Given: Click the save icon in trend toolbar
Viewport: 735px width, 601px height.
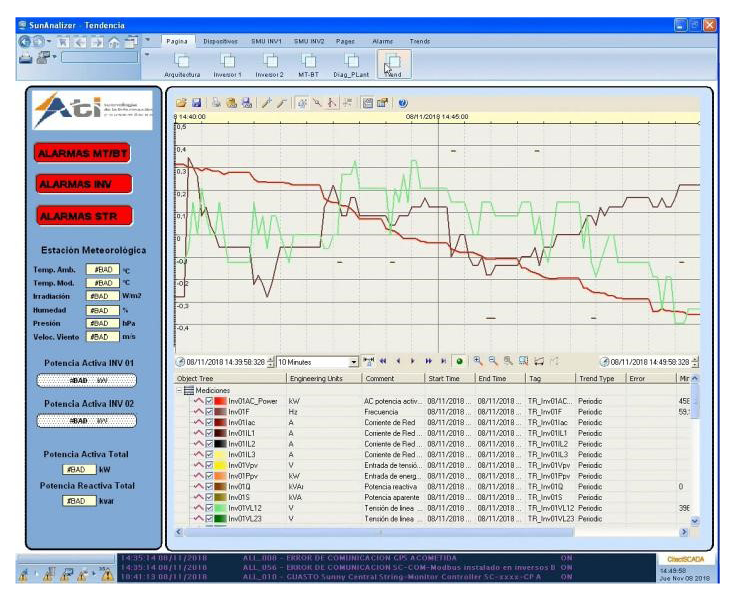Looking at the screenshot, I should [197, 103].
